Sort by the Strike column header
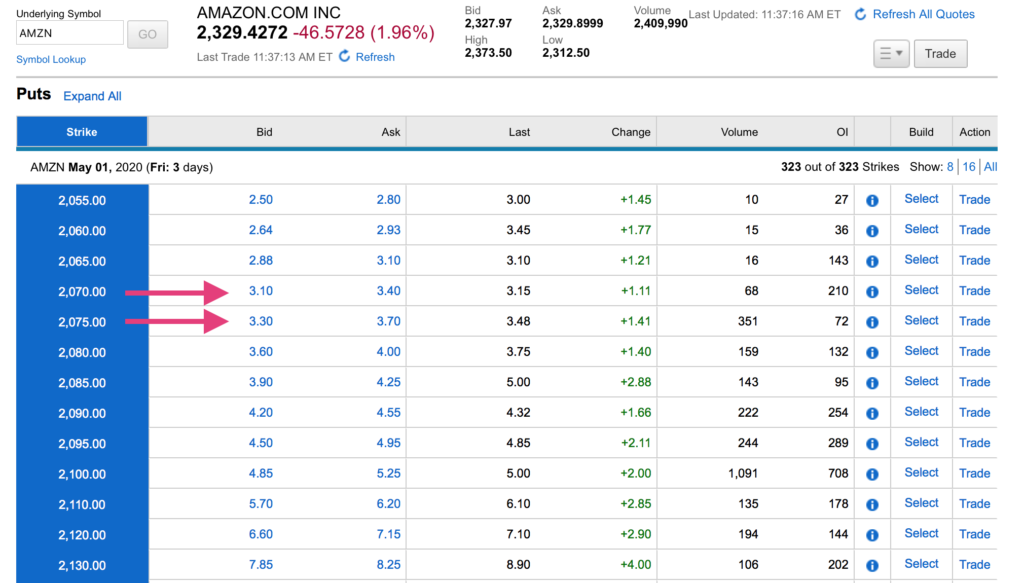This screenshot has width=1024, height=583. [82, 132]
